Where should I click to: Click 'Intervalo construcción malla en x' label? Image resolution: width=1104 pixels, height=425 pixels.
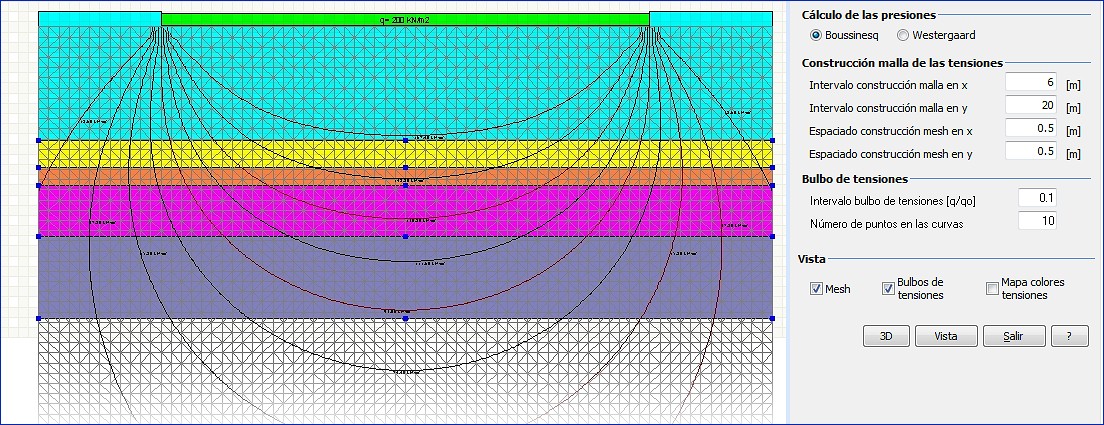pos(888,84)
